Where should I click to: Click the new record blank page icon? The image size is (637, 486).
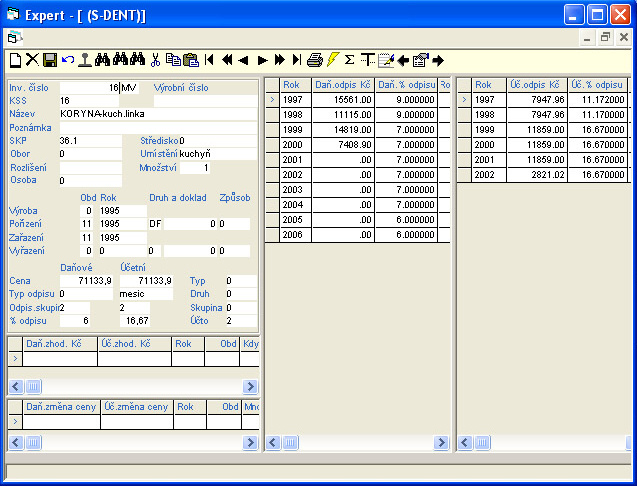[x=14, y=60]
